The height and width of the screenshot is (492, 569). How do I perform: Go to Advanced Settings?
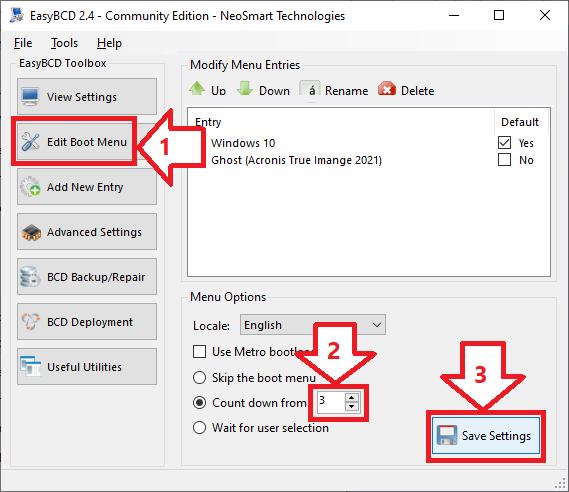[x=87, y=231]
